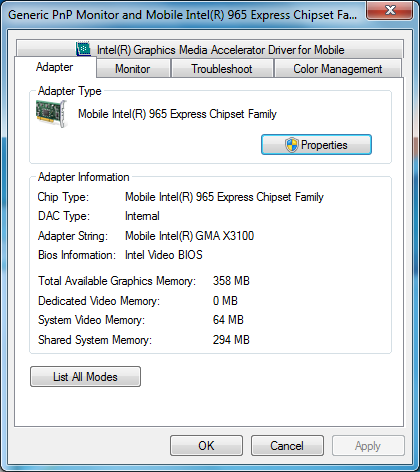The width and height of the screenshot is (420, 472).
Task: Click the List All Modes button
Action: (85, 377)
